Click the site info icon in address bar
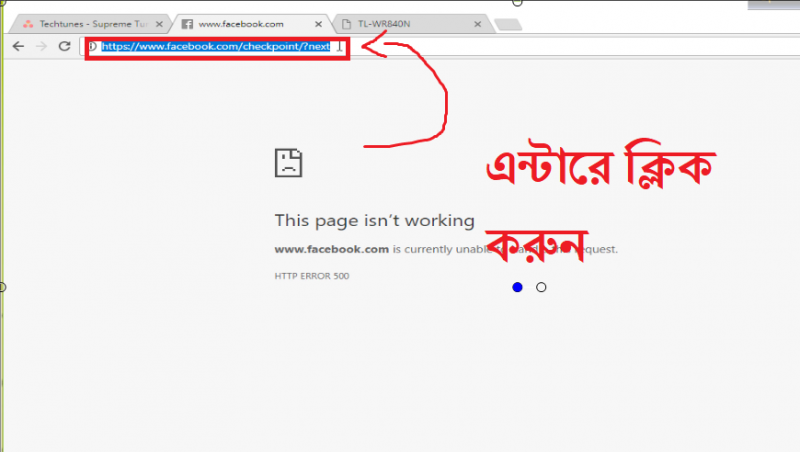The width and height of the screenshot is (800, 452). coord(92,46)
